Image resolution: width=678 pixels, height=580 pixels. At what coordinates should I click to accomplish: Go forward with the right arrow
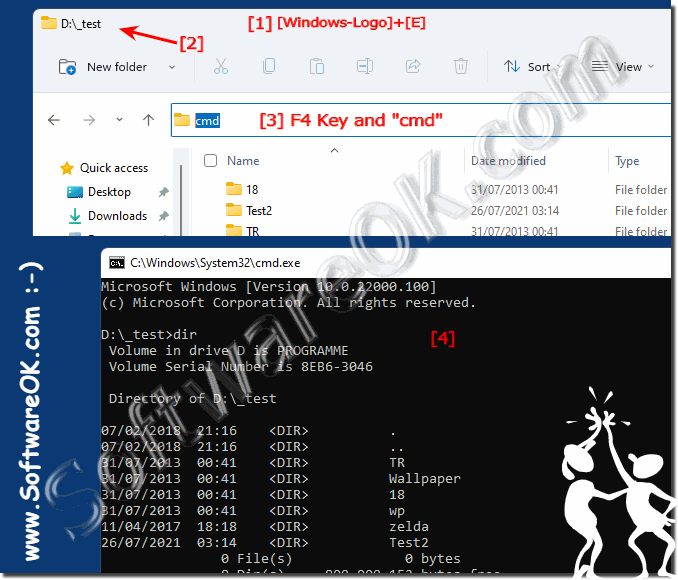[x=89, y=120]
